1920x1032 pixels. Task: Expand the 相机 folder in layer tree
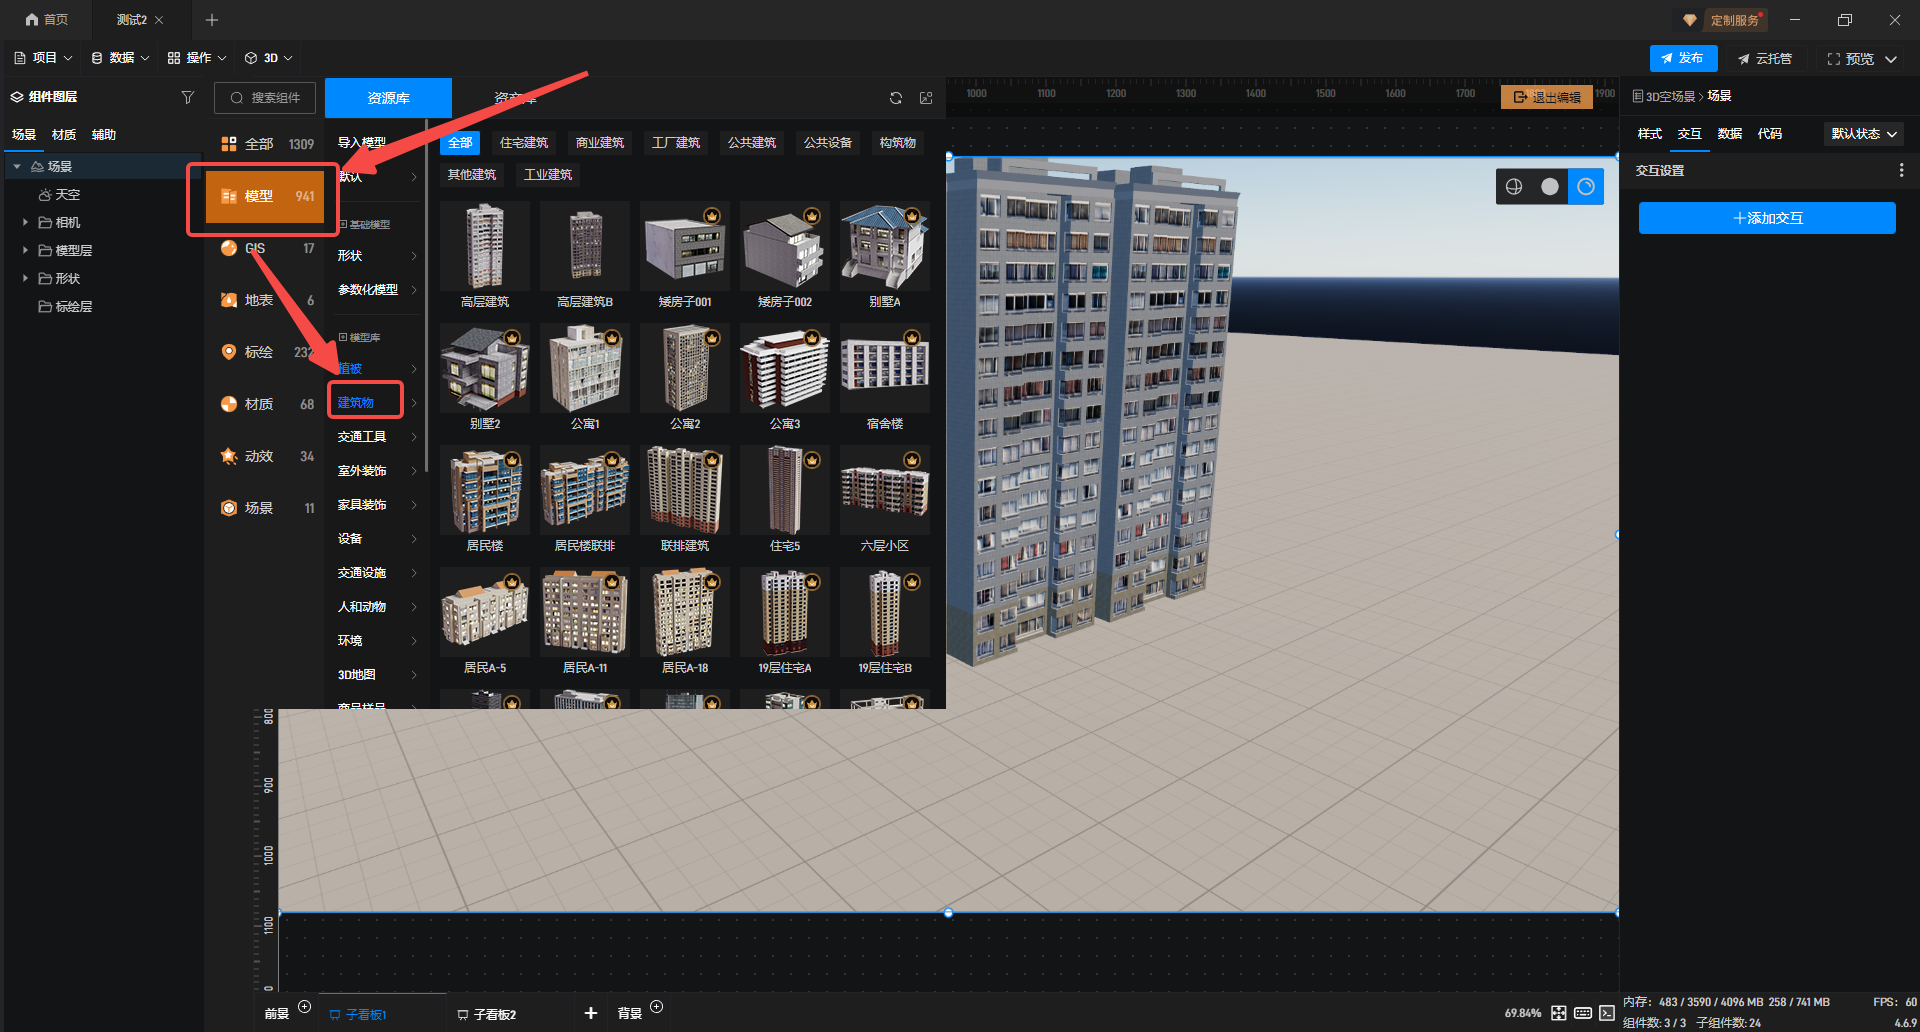click(25, 222)
